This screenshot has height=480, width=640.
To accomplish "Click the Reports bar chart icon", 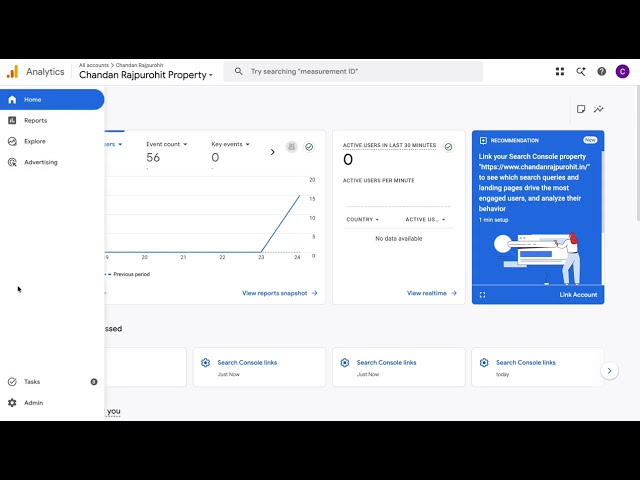I will point(12,120).
